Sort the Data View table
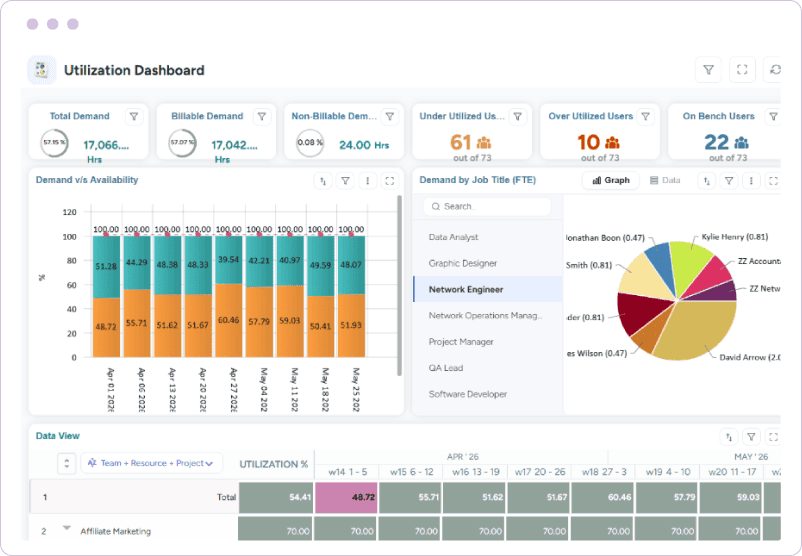The height and width of the screenshot is (556, 802). (729, 437)
